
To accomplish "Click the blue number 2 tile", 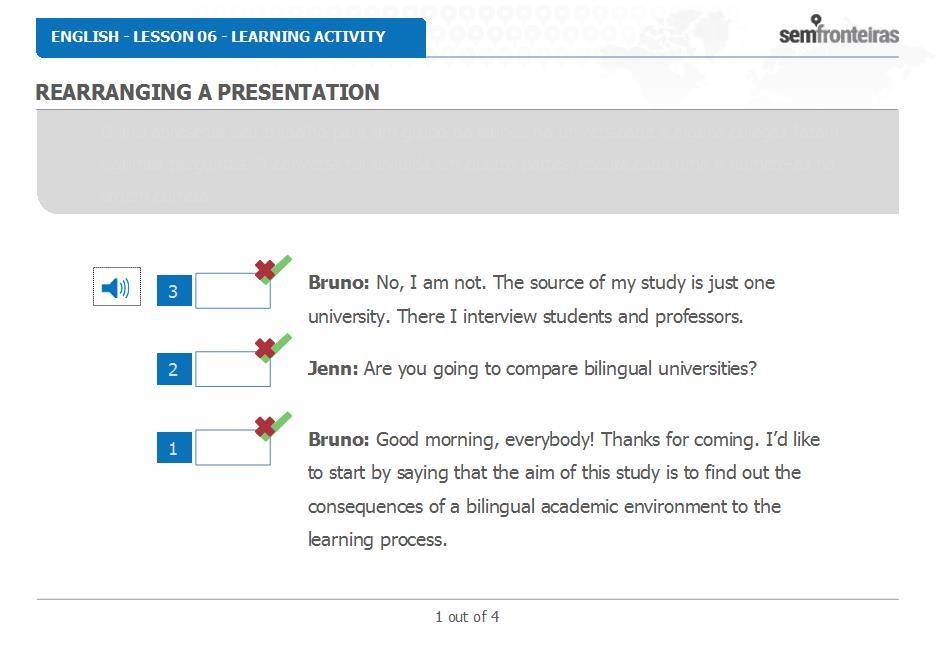I will [174, 369].
